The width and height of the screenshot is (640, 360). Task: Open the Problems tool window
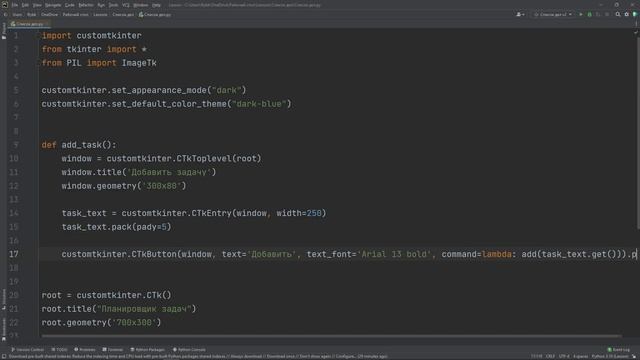point(85,350)
